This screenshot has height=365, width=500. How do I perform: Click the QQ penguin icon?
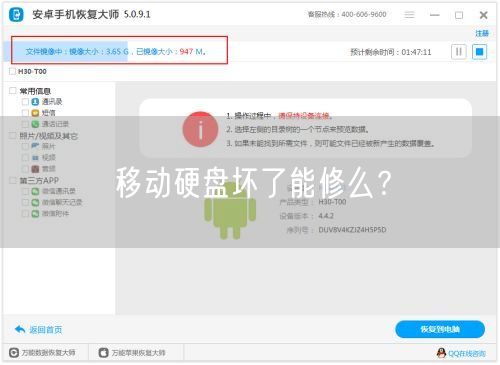441,353
